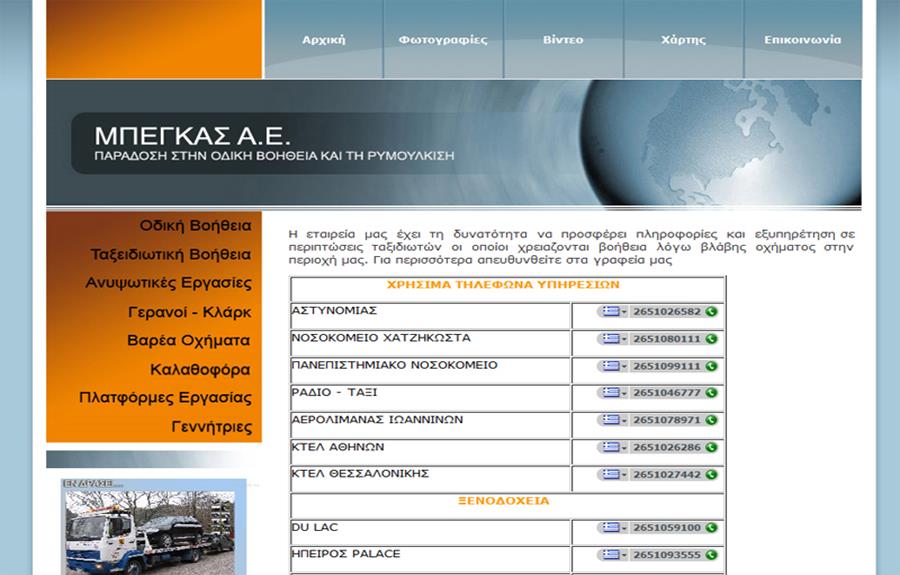Click phone number 2651026582
This screenshot has height=575, width=900.
(667, 312)
